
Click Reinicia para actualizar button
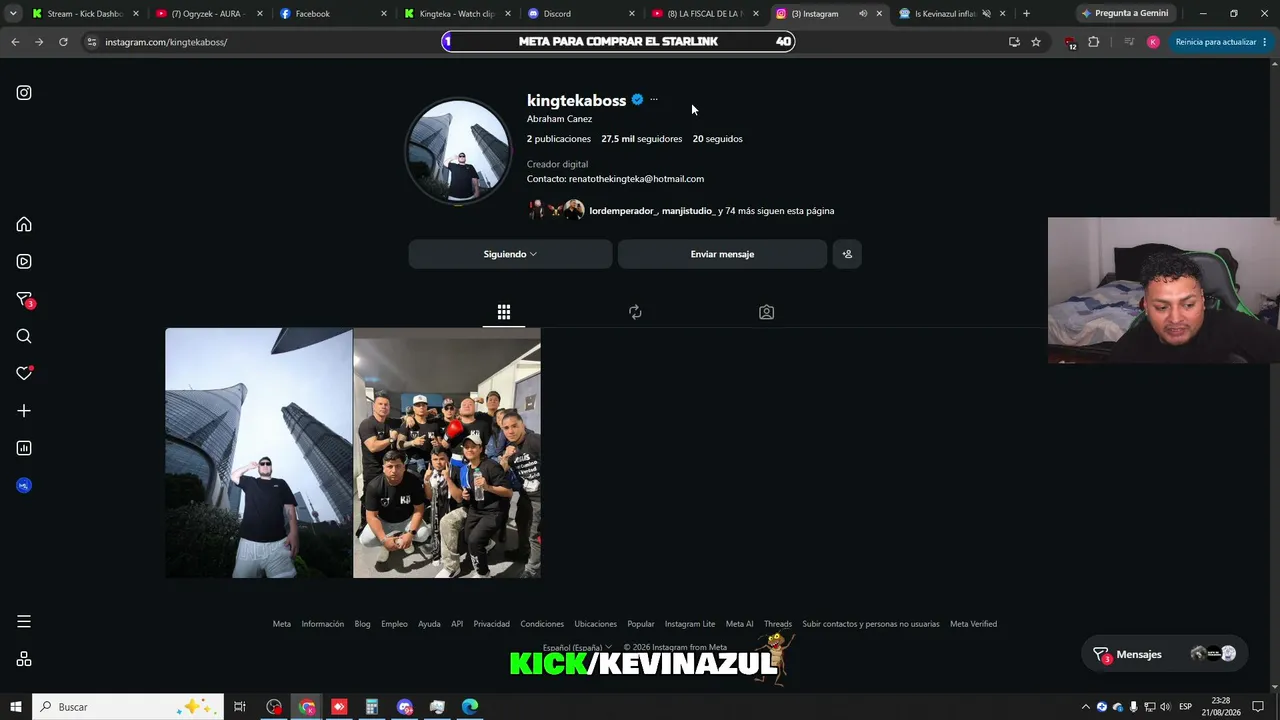click(x=1221, y=42)
